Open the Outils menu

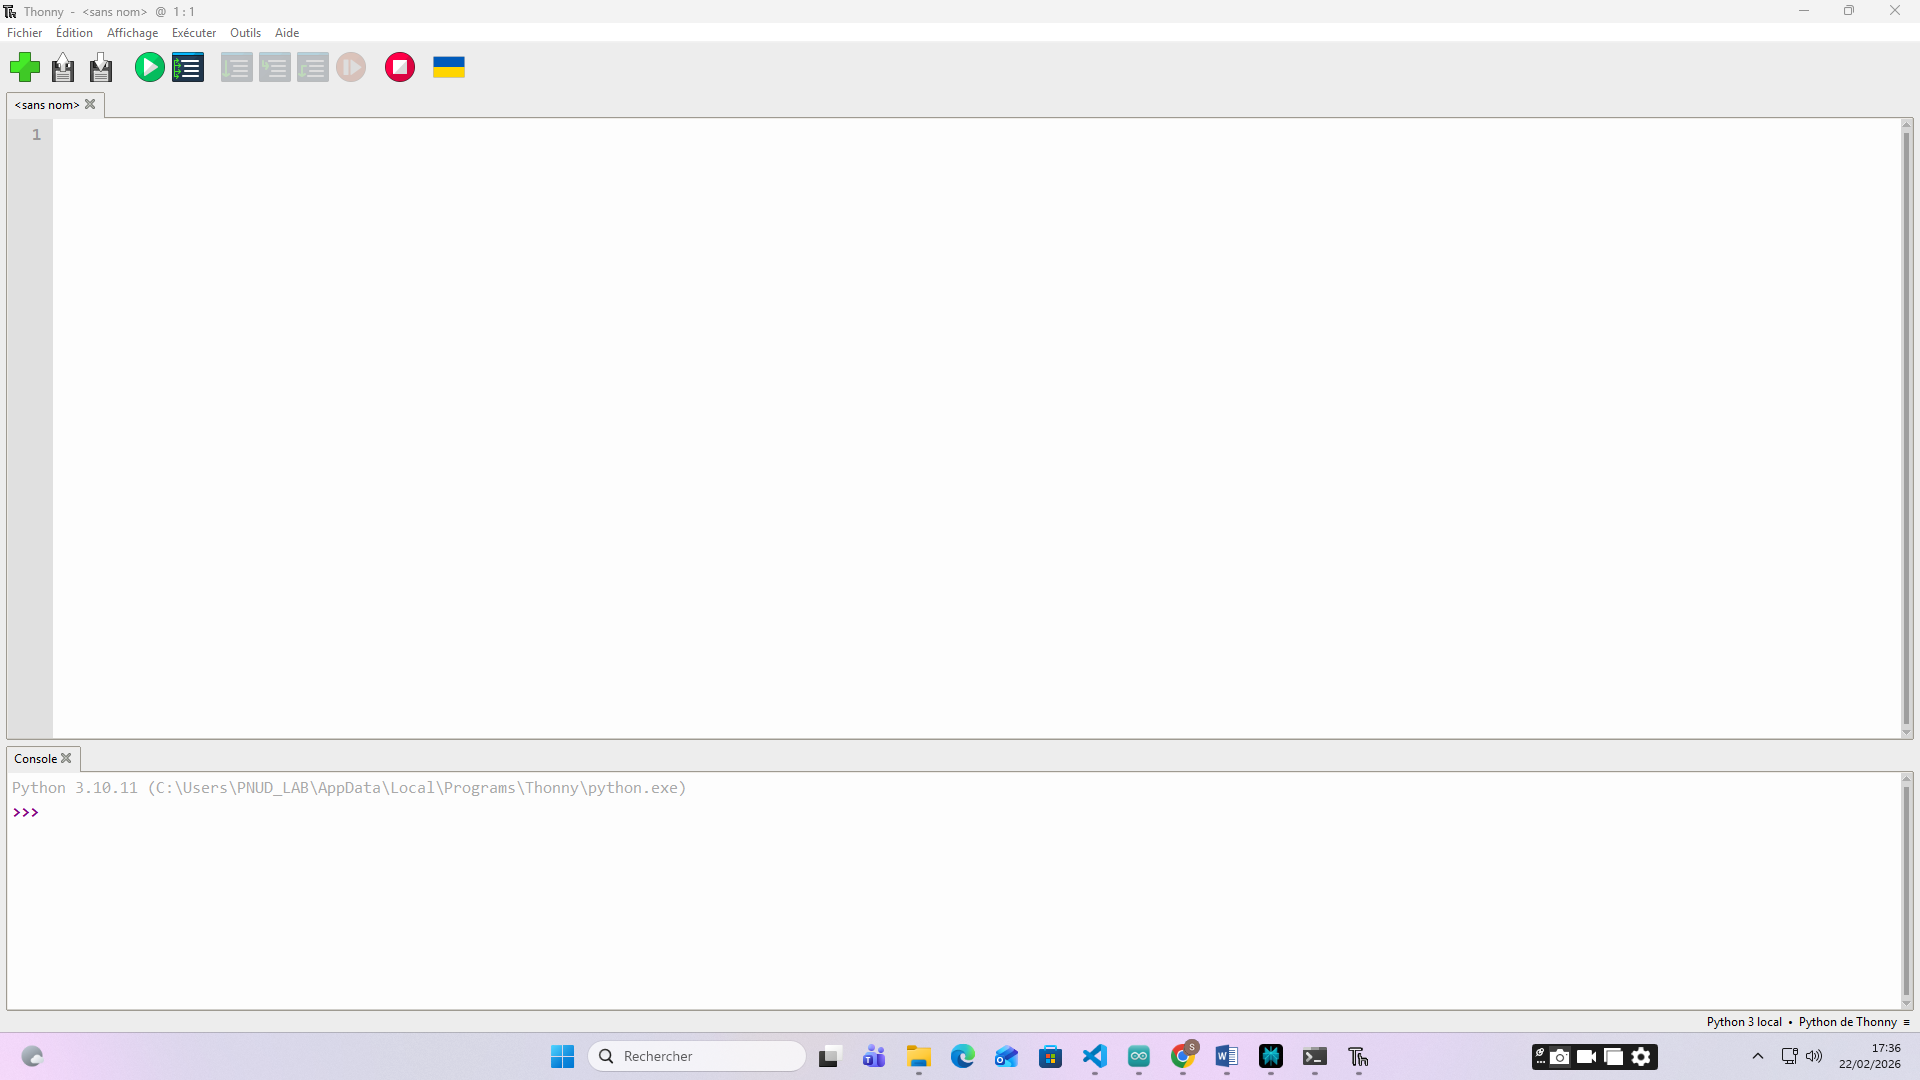(x=245, y=33)
